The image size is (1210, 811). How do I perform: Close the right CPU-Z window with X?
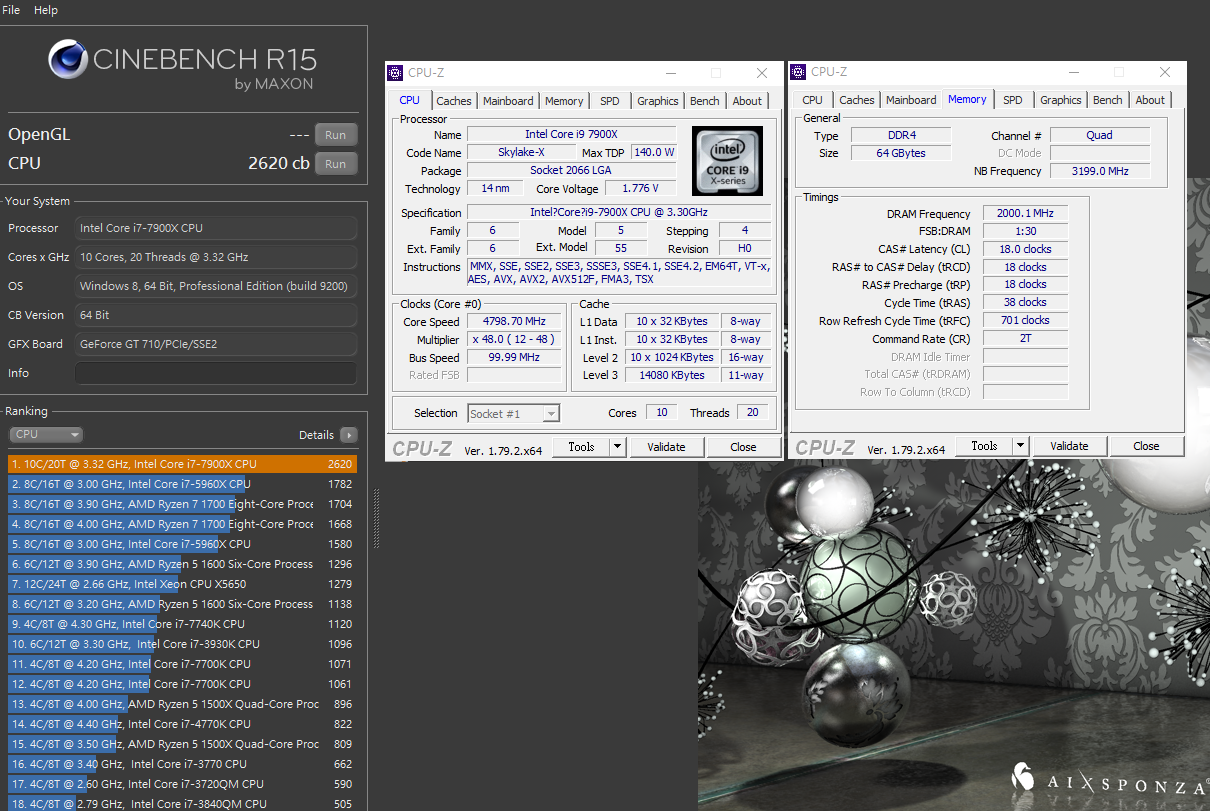[1165, 72]
